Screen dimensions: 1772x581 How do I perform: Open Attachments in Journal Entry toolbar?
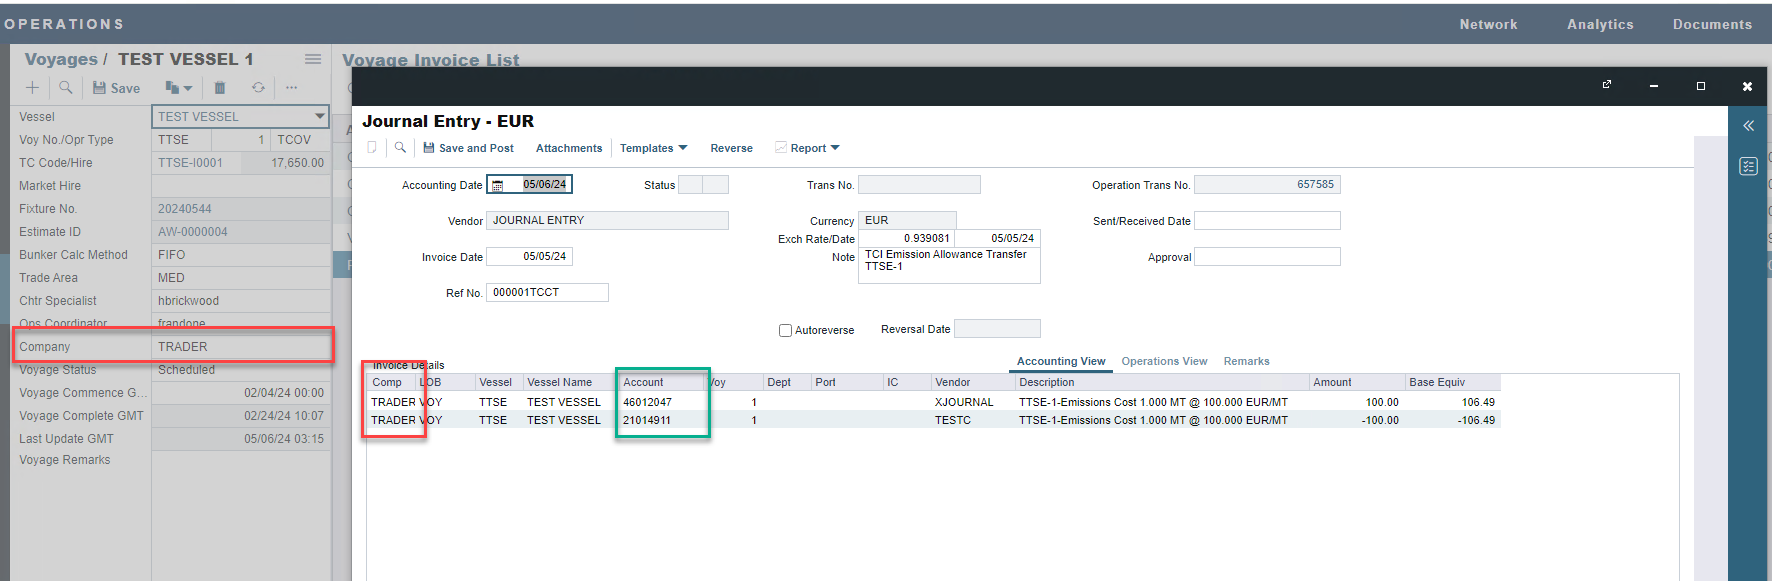pyautogui.click(x=569, y=148)
